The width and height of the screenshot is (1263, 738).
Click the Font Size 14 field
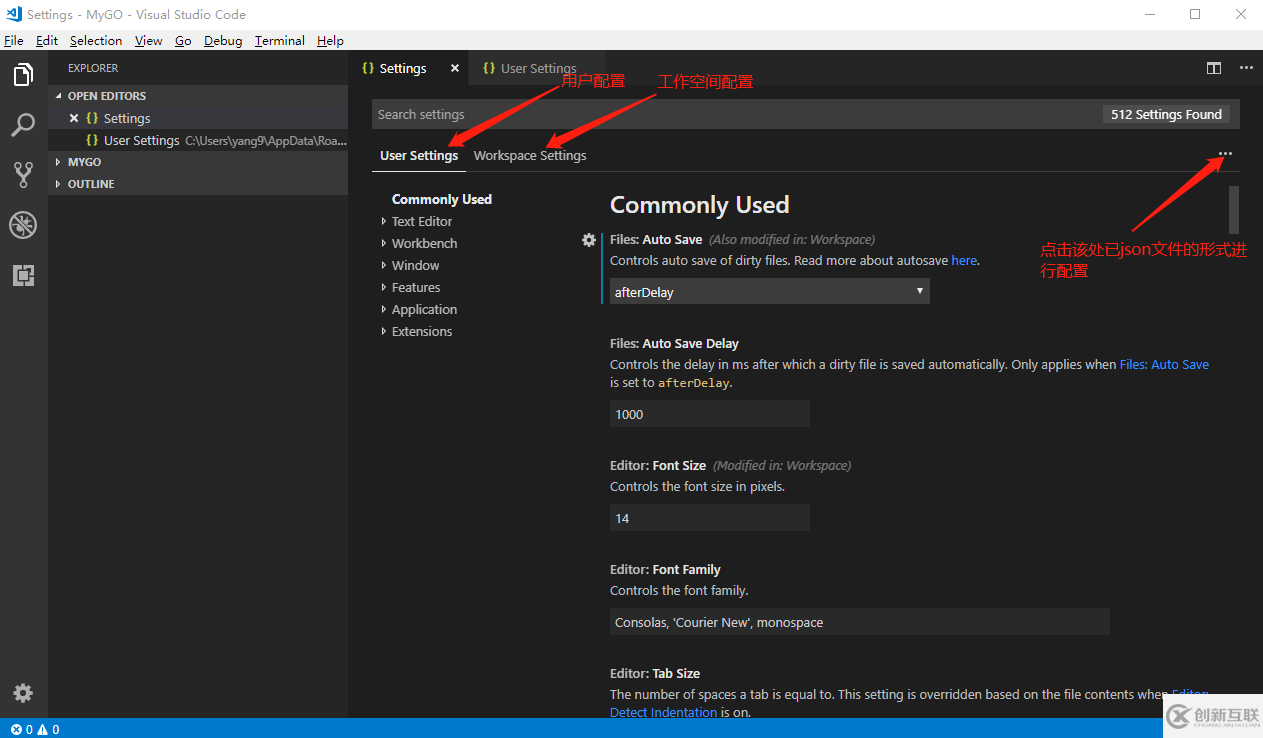pos(710,518)
